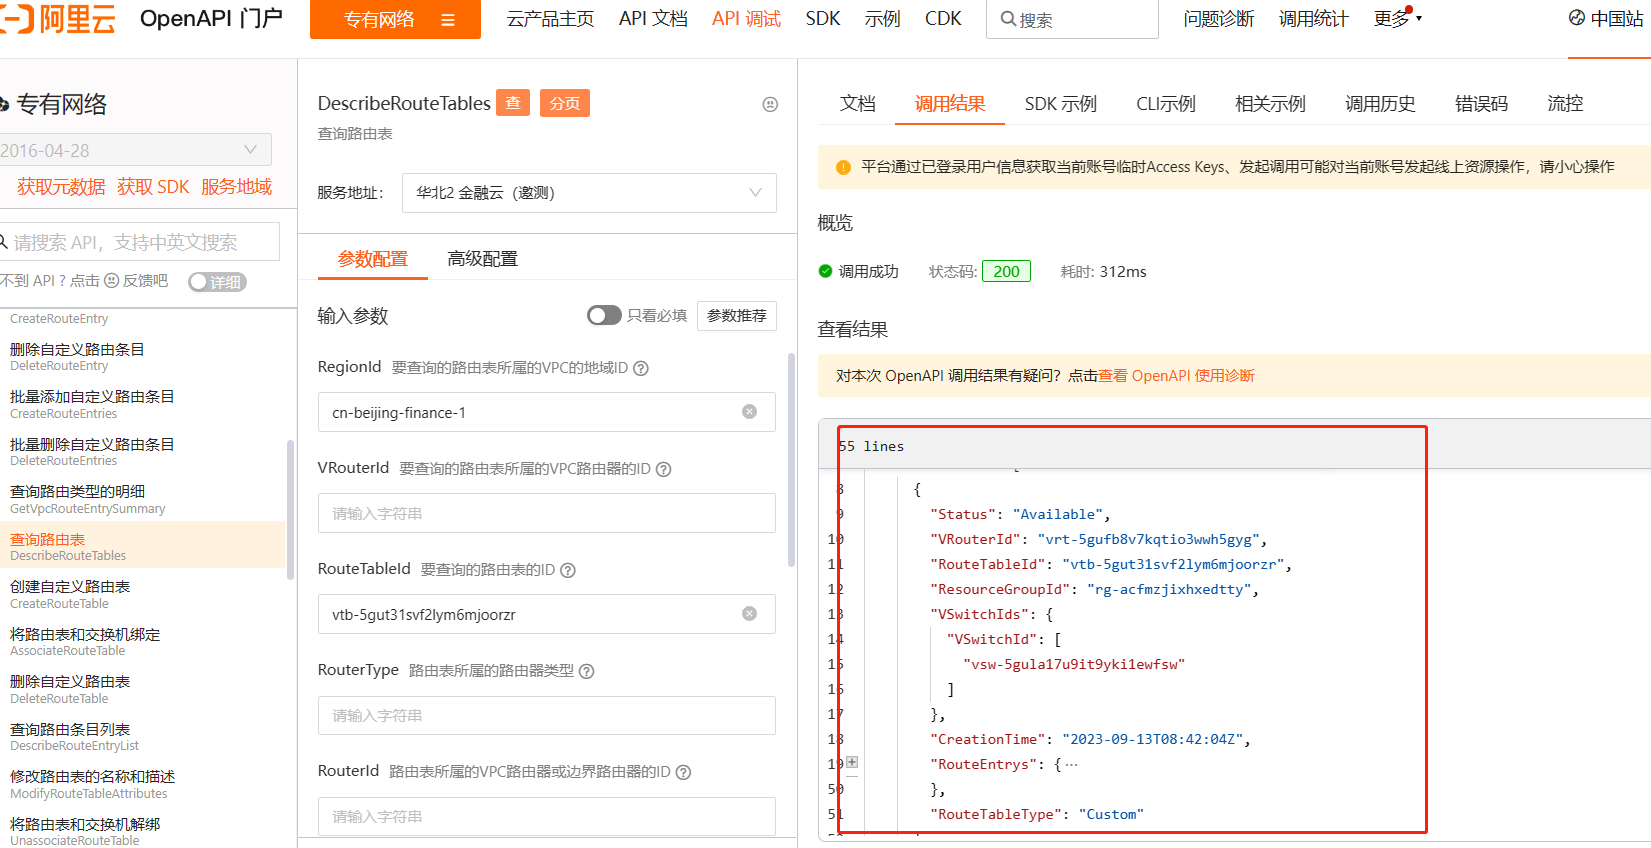Open API 文档 in top navigation
This screenshot has width=1651, height=848.
point(653,19)
